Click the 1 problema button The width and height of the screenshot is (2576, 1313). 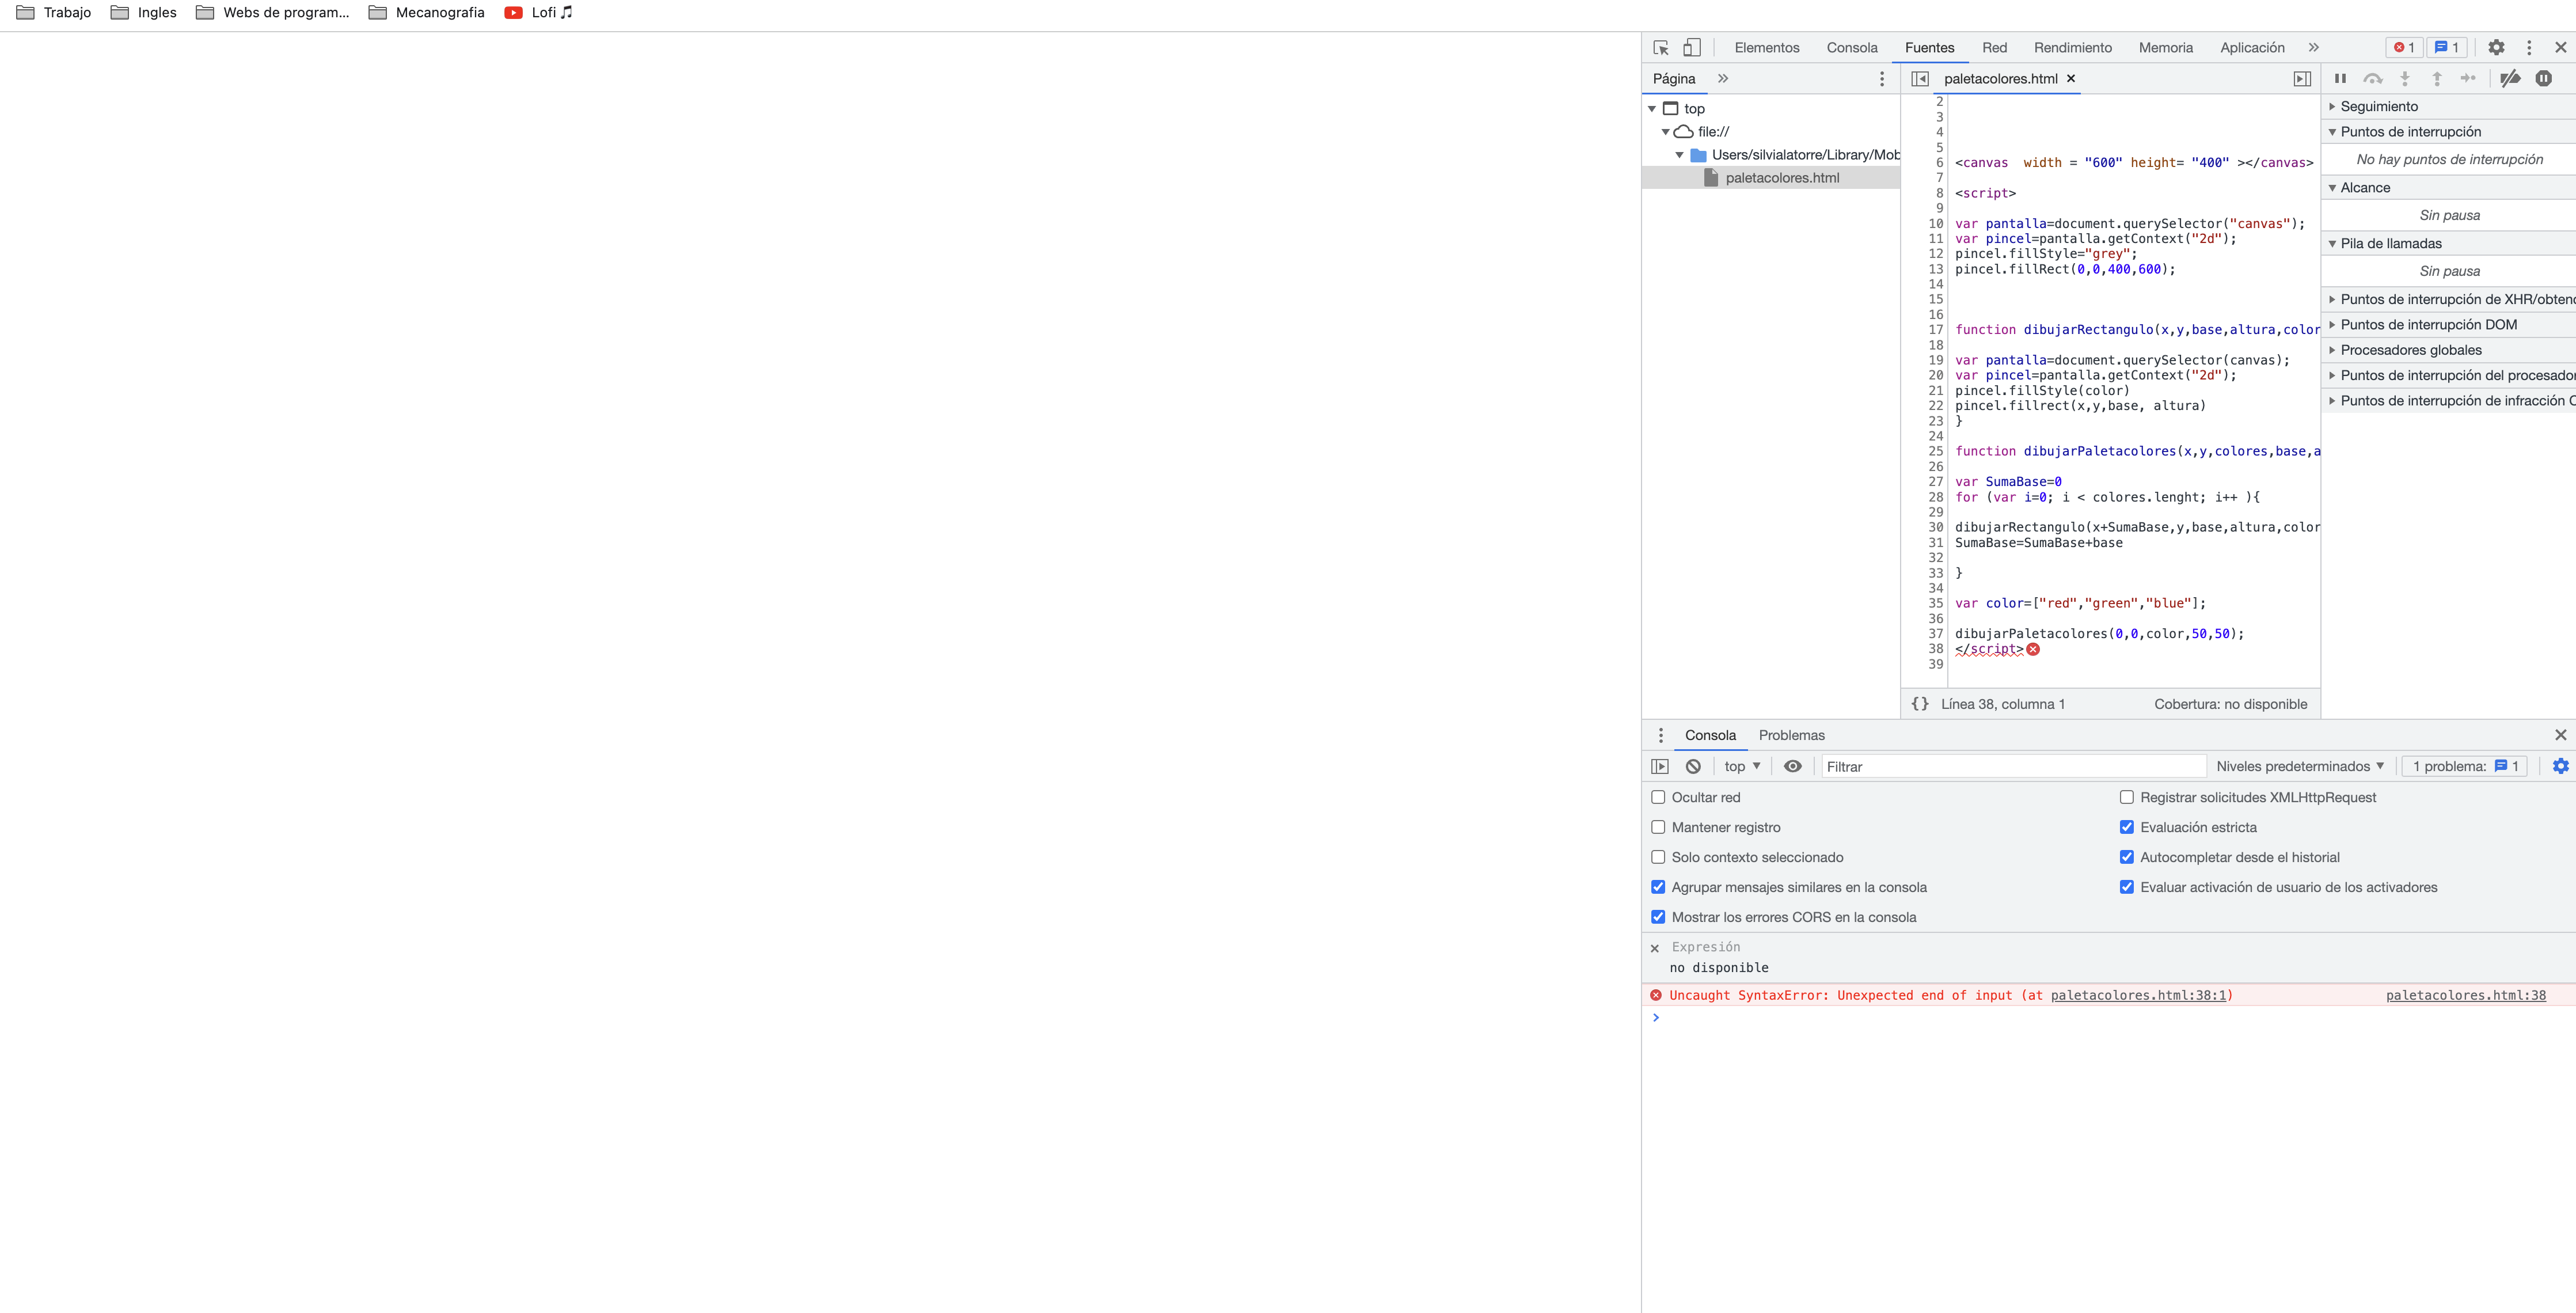[2465, 766]
